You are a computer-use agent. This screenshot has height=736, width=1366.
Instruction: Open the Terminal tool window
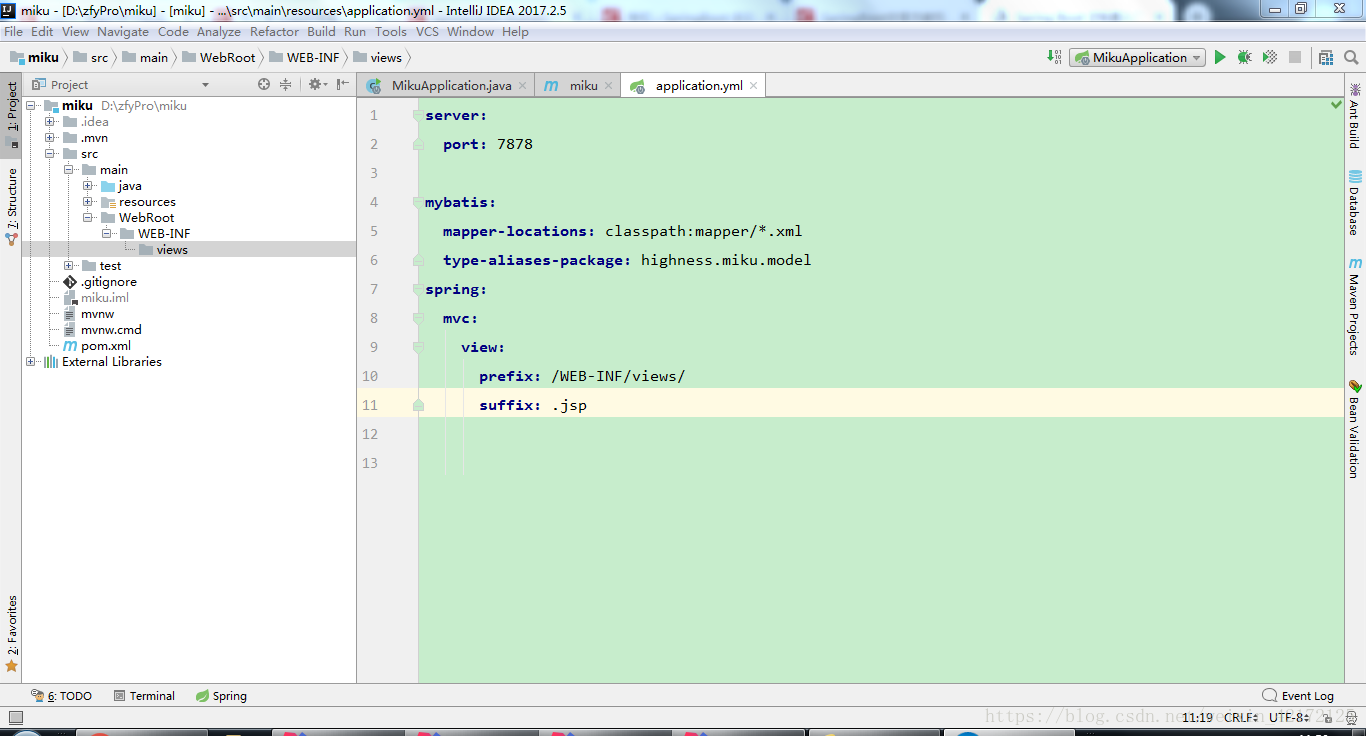[144, 695]
